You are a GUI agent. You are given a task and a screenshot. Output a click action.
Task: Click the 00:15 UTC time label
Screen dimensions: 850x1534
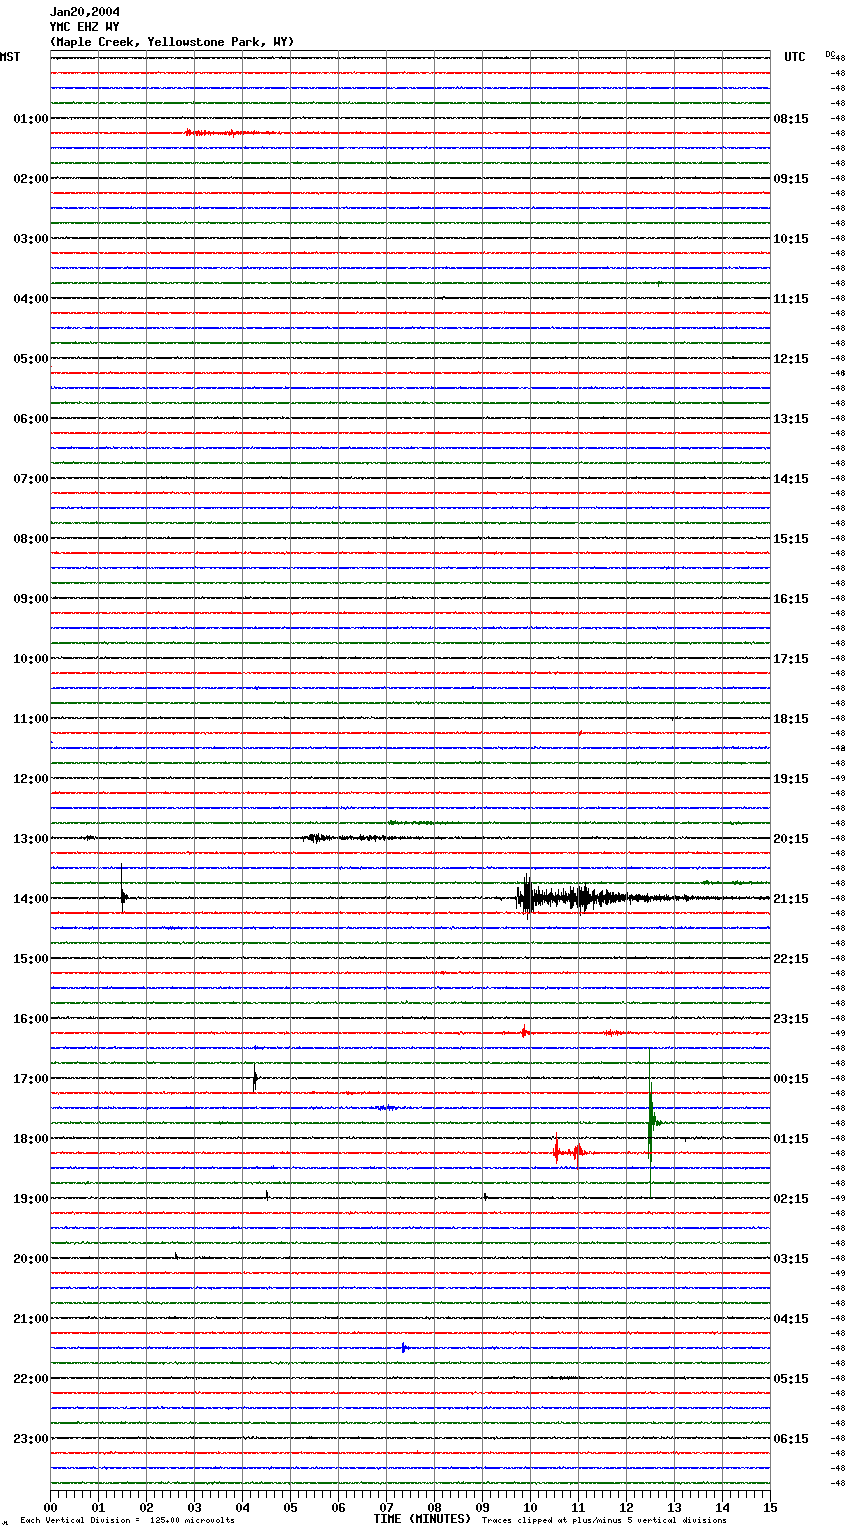click(x=791, y=1079)
